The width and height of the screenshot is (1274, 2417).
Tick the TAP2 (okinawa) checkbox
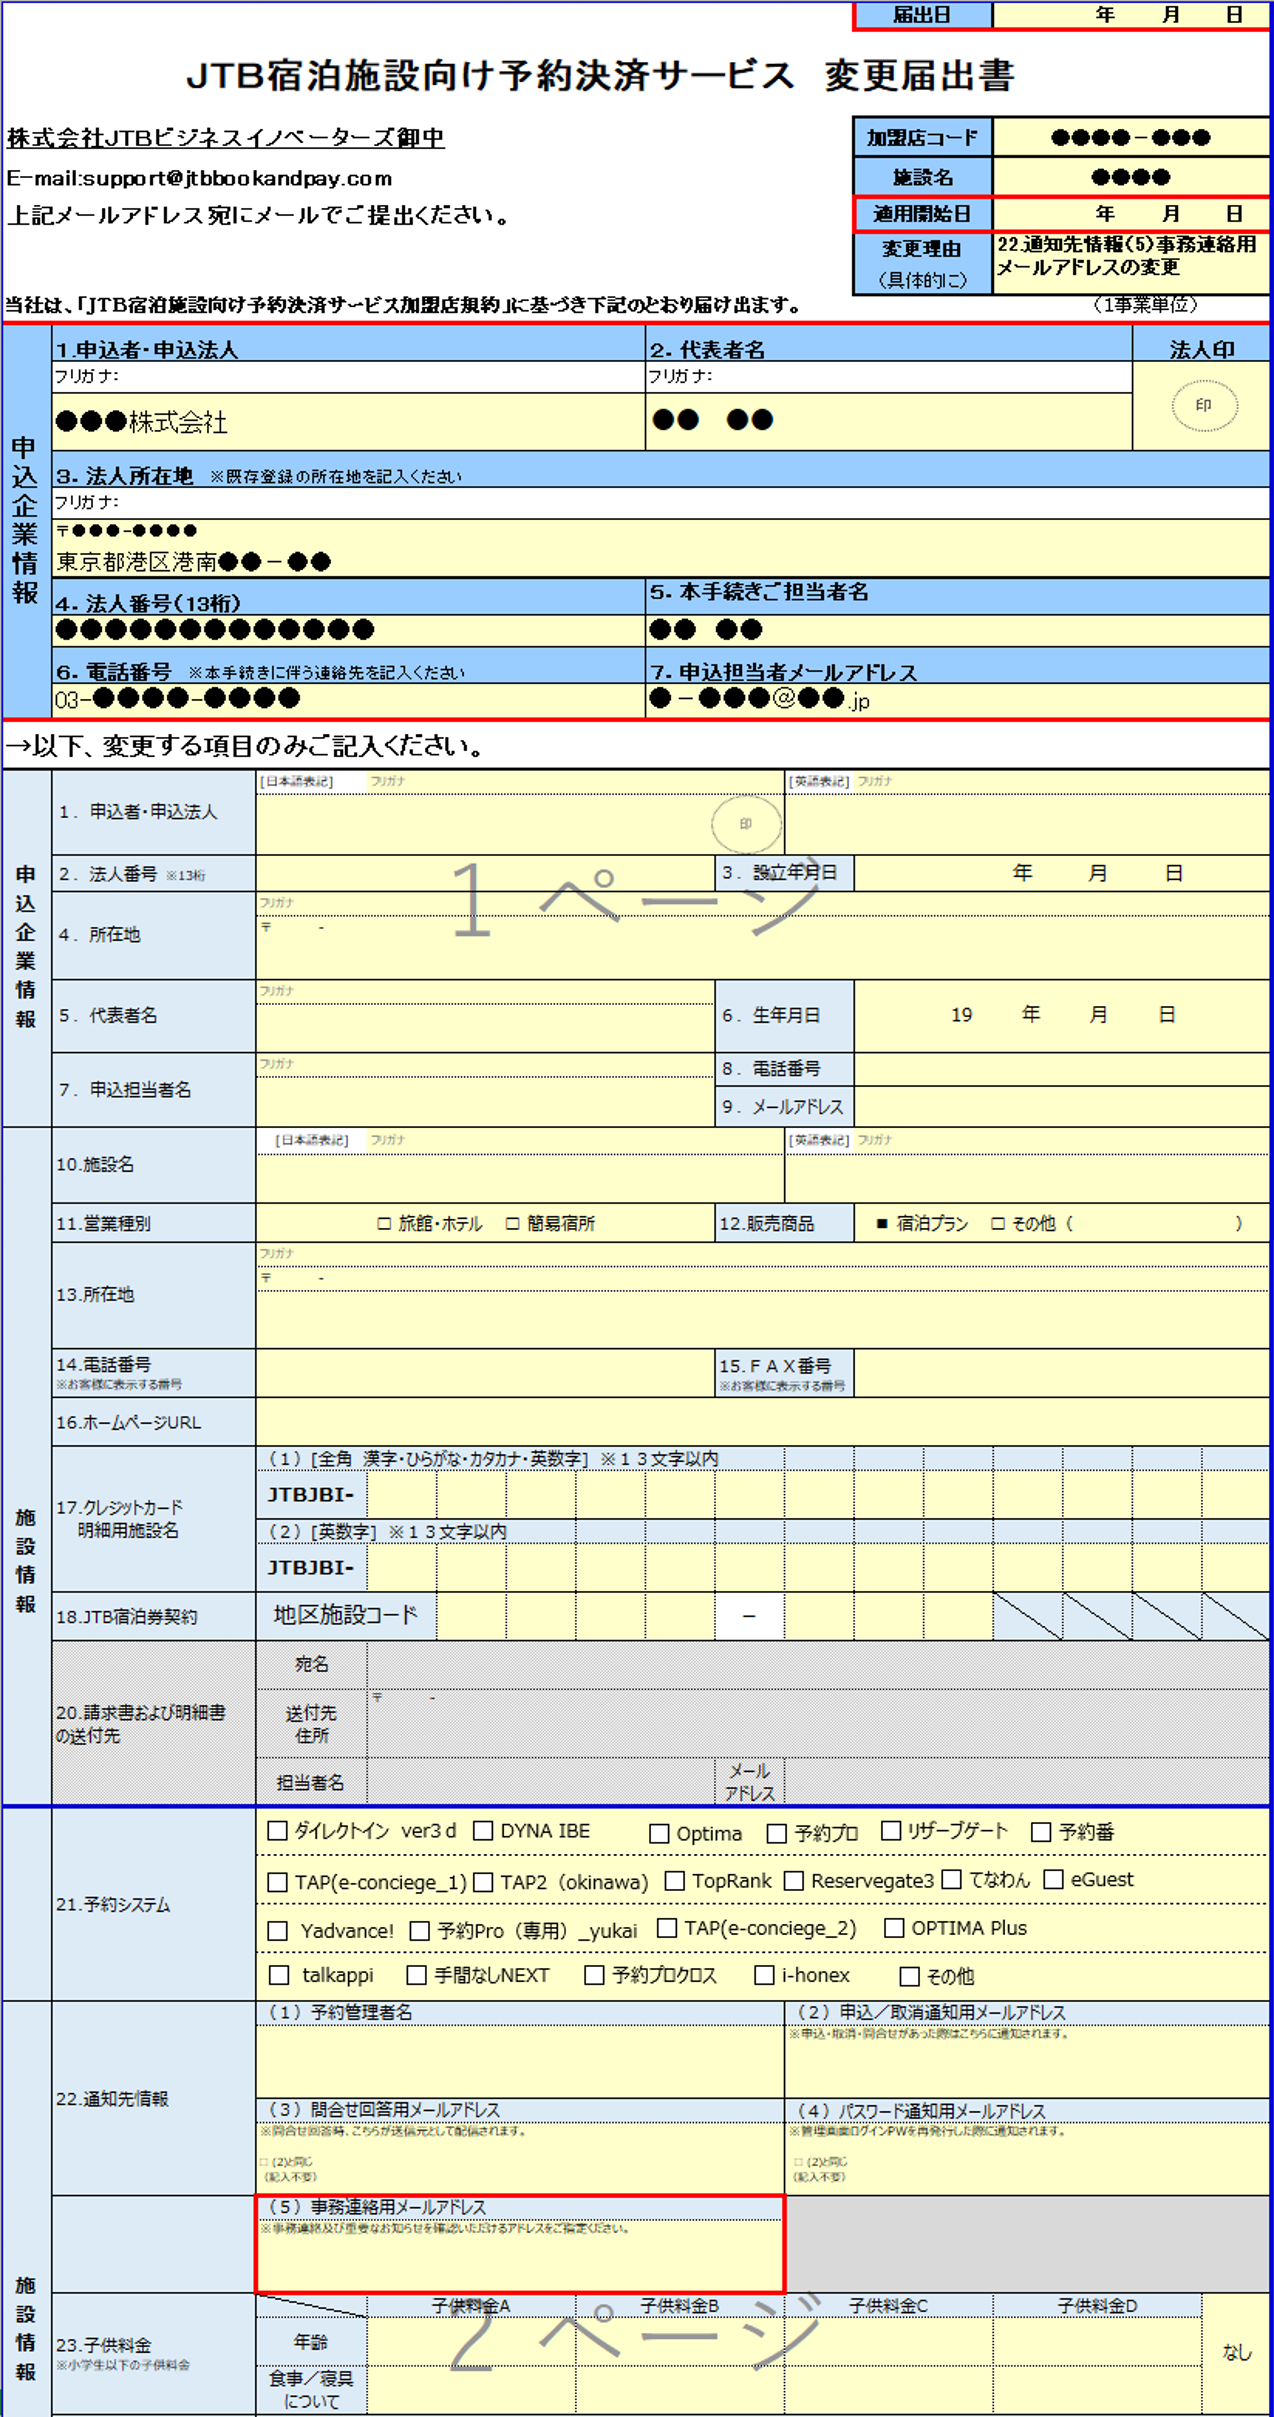(x=483, y=1882)
